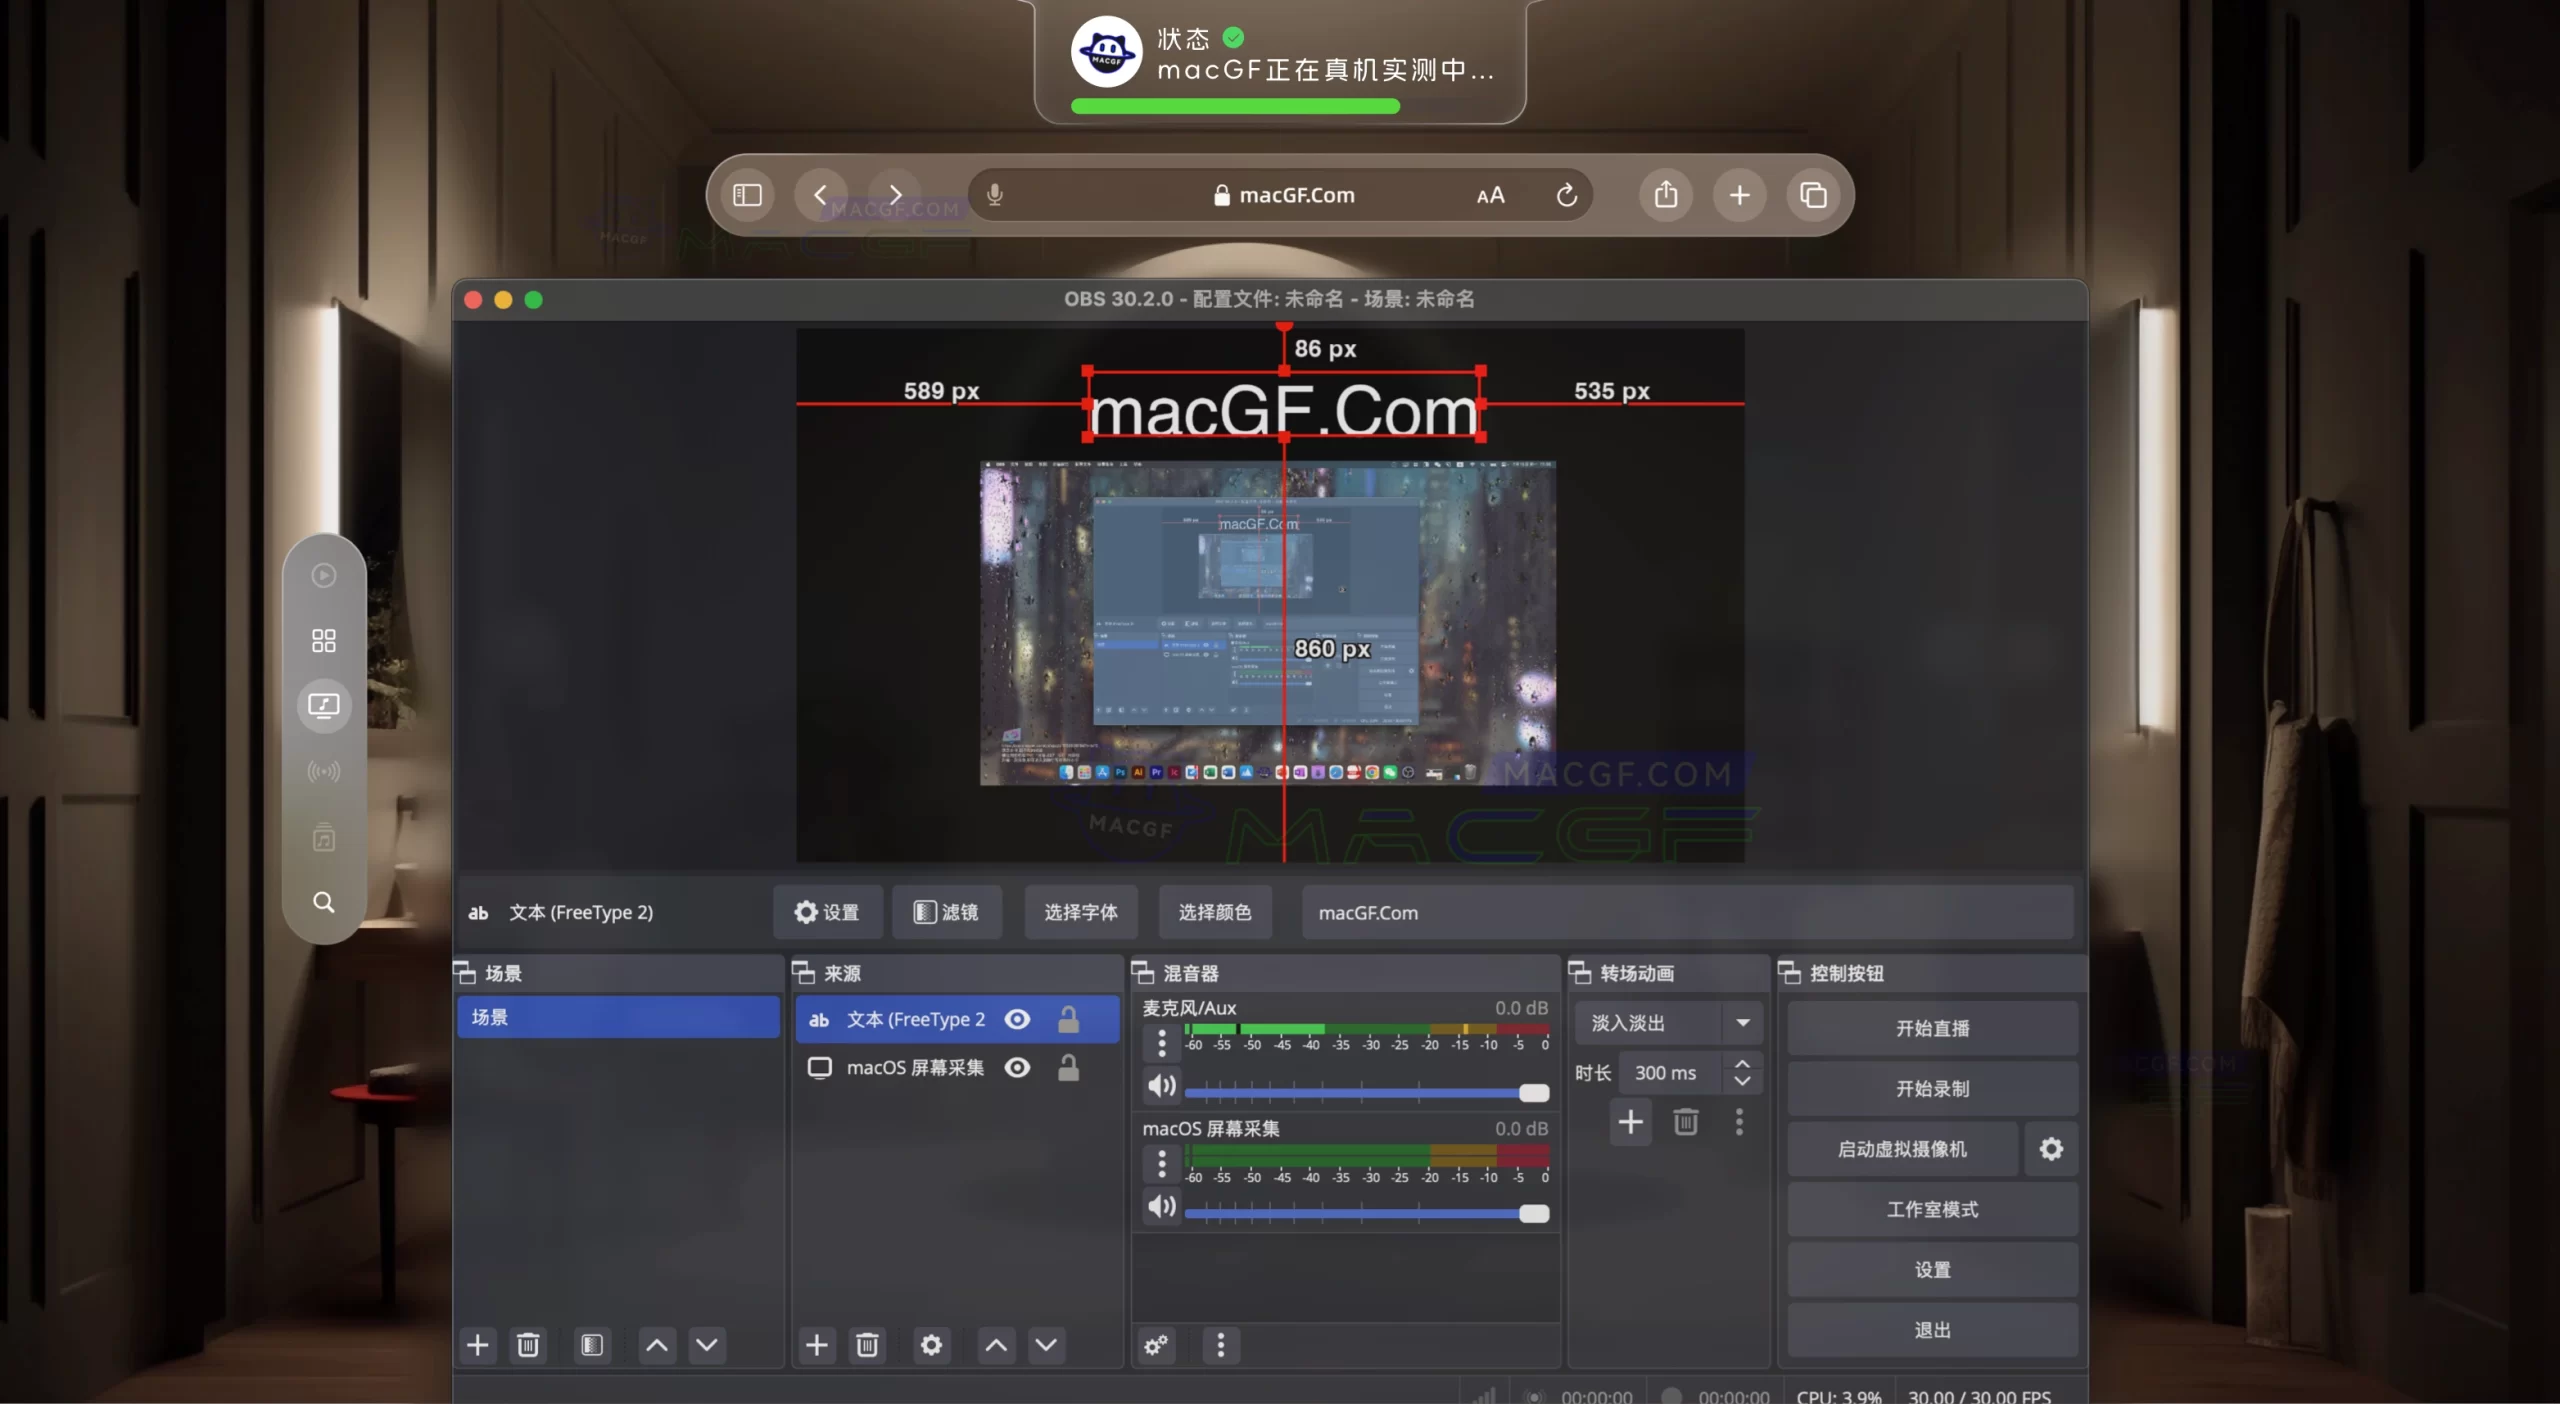This screenshot has height=1404, width=2560.
Task: Open advanced audio settings gear in the mixer
Action: (x=1157, y=1345)
